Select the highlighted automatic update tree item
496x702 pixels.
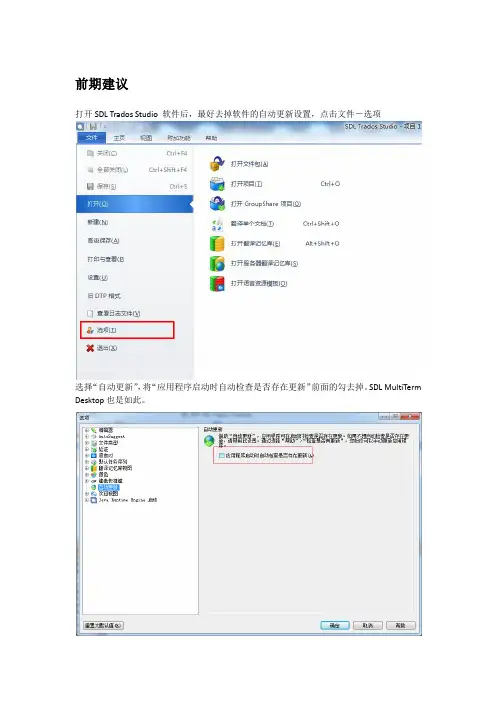click(x=109, y=487)
